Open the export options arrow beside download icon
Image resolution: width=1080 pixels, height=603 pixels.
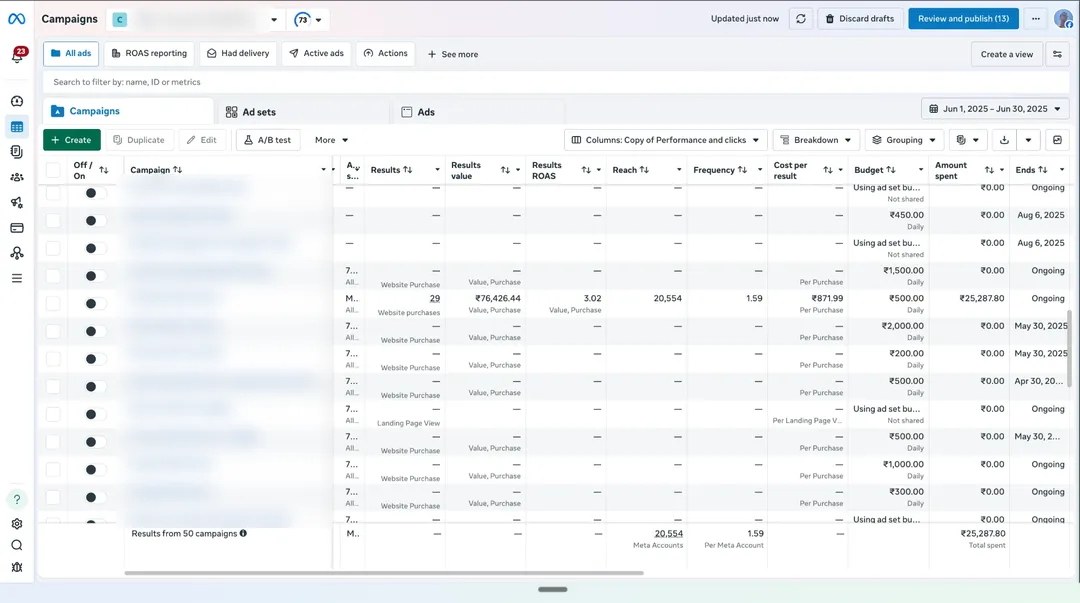tap(1028, 140)
